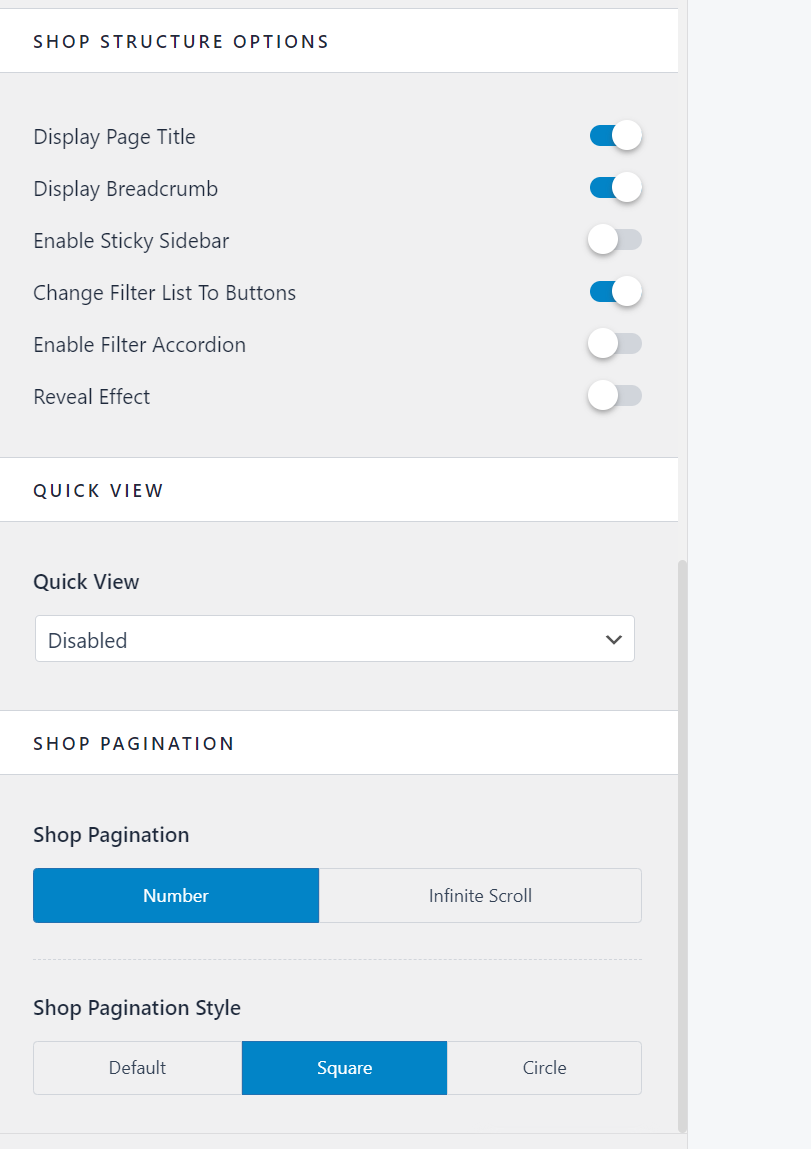Click the Reveal Effect text label
Screen dimensions: 811x1149
point(91,396)
